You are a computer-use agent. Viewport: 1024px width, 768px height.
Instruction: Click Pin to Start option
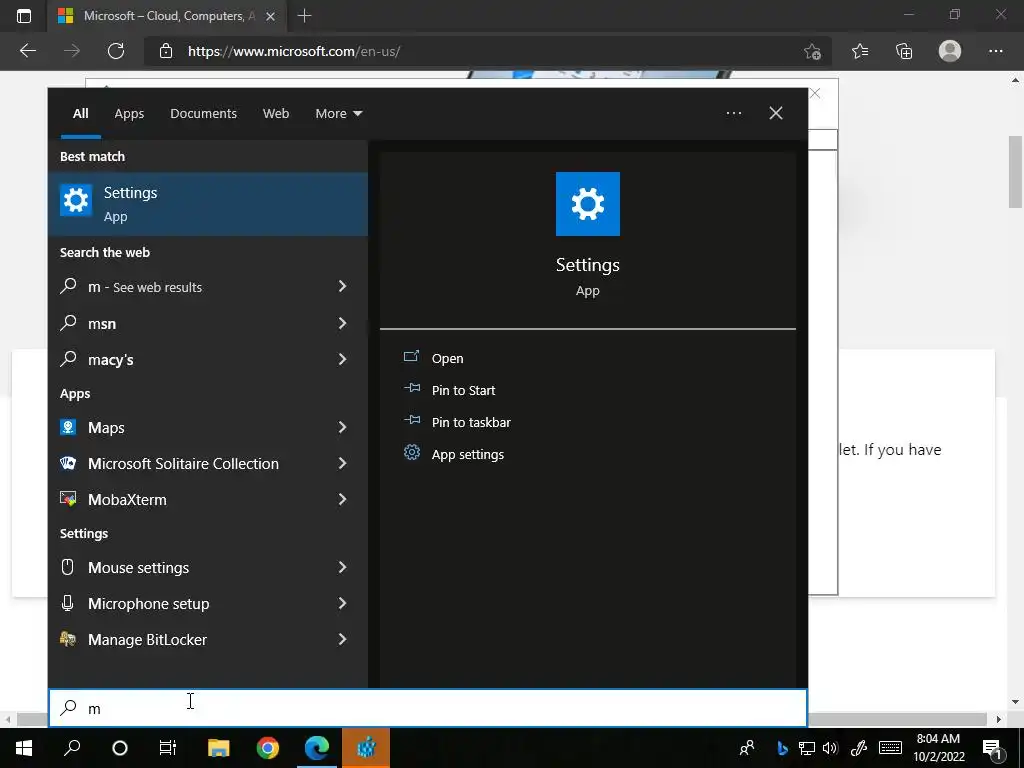click(x=463, y=390)
